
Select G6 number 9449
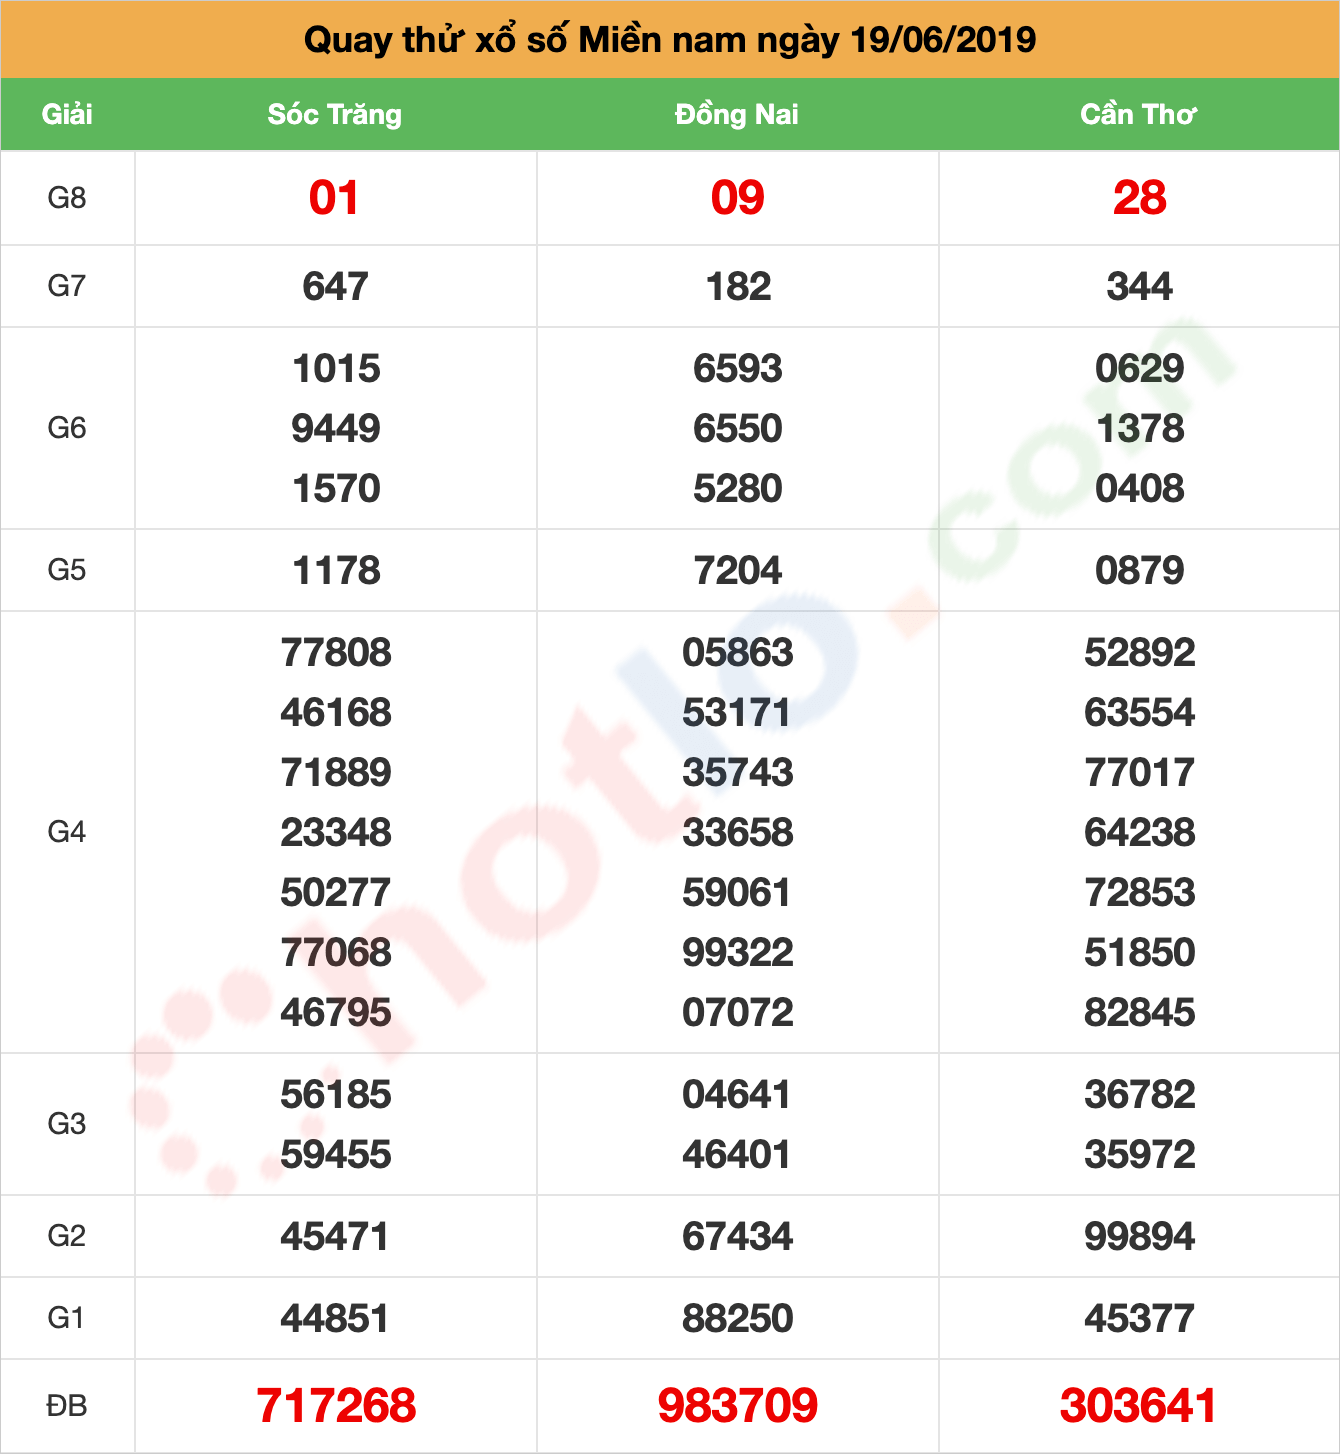(336, 429)
